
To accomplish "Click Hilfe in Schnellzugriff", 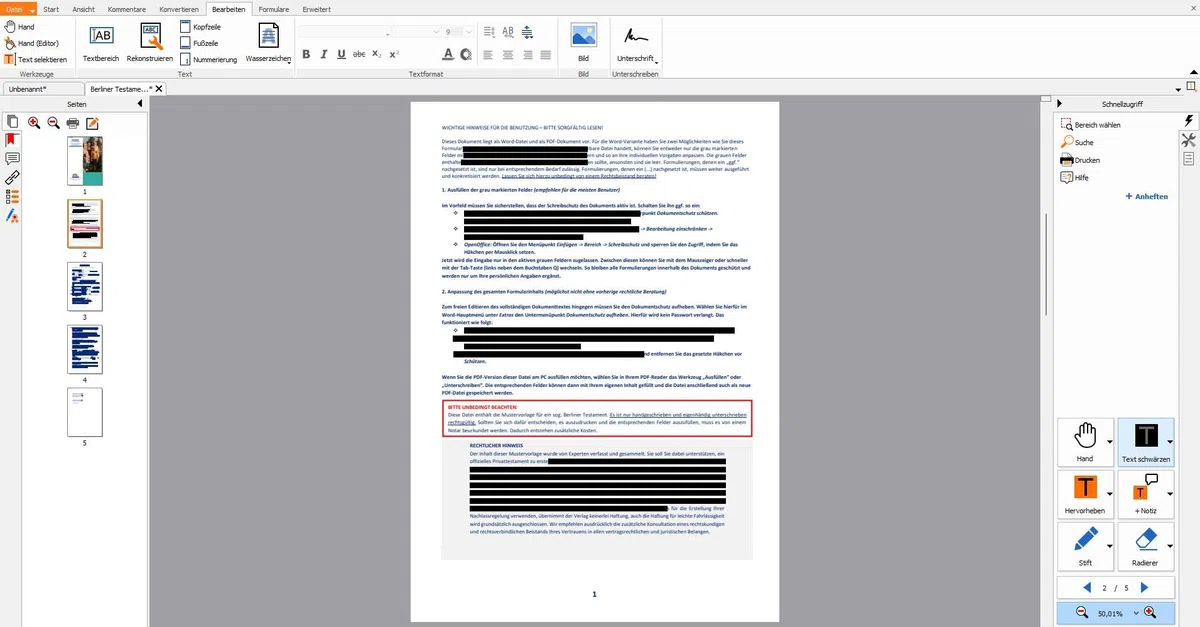I will click(1075, 177).
